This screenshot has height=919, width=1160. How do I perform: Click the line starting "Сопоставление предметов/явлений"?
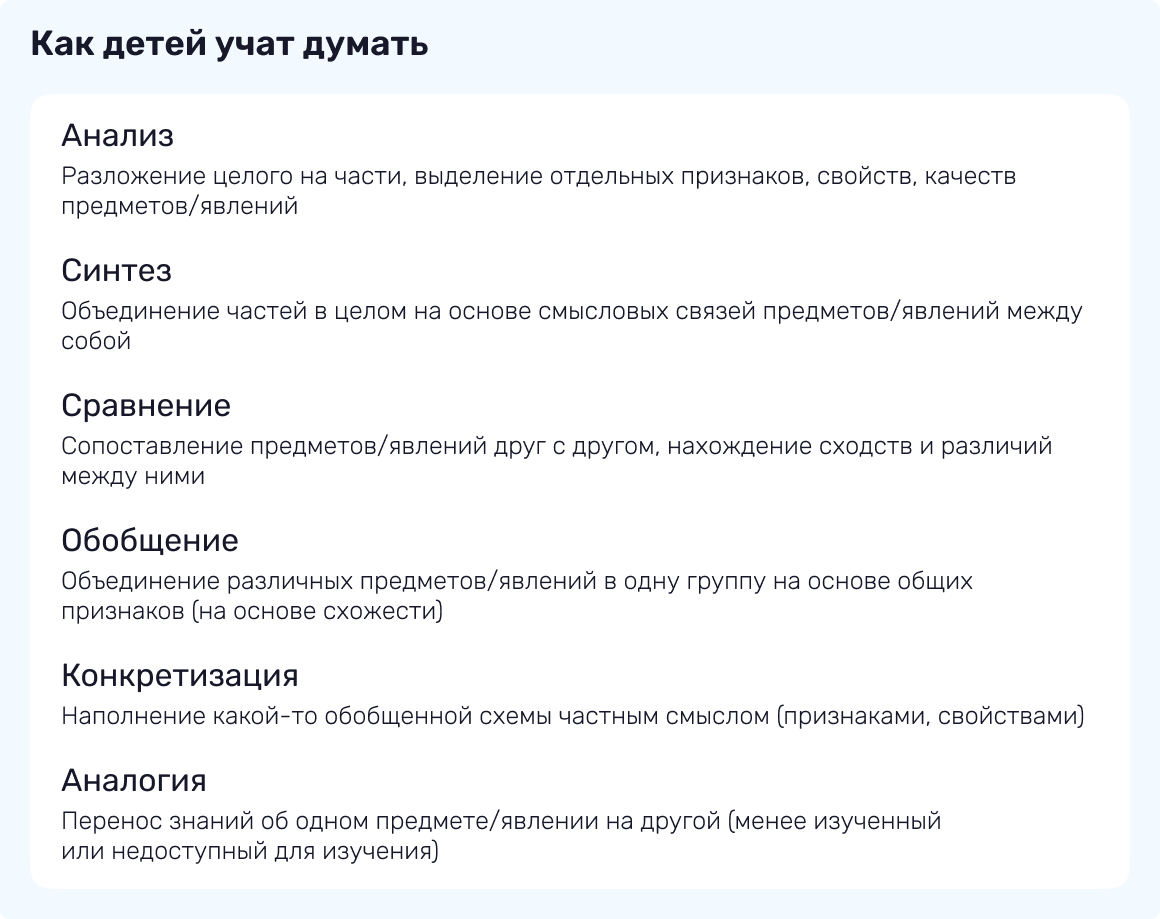(556, 447)
